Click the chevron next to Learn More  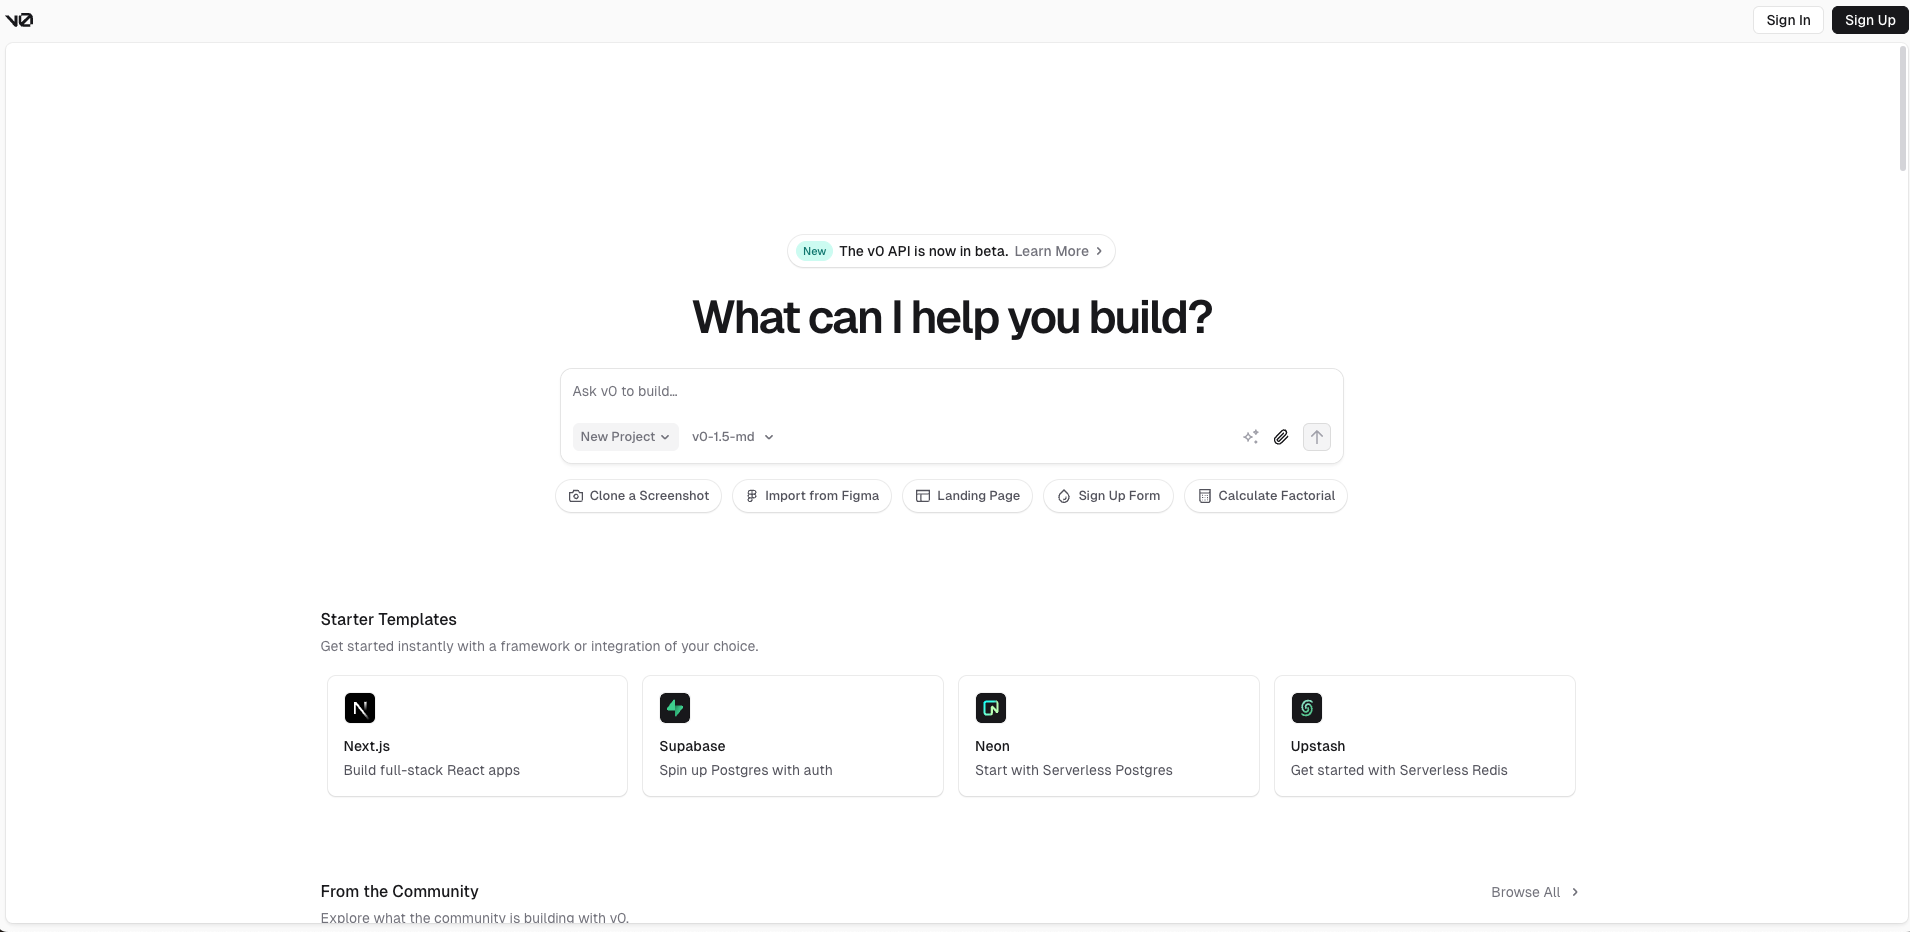(x=1099, y=251)
